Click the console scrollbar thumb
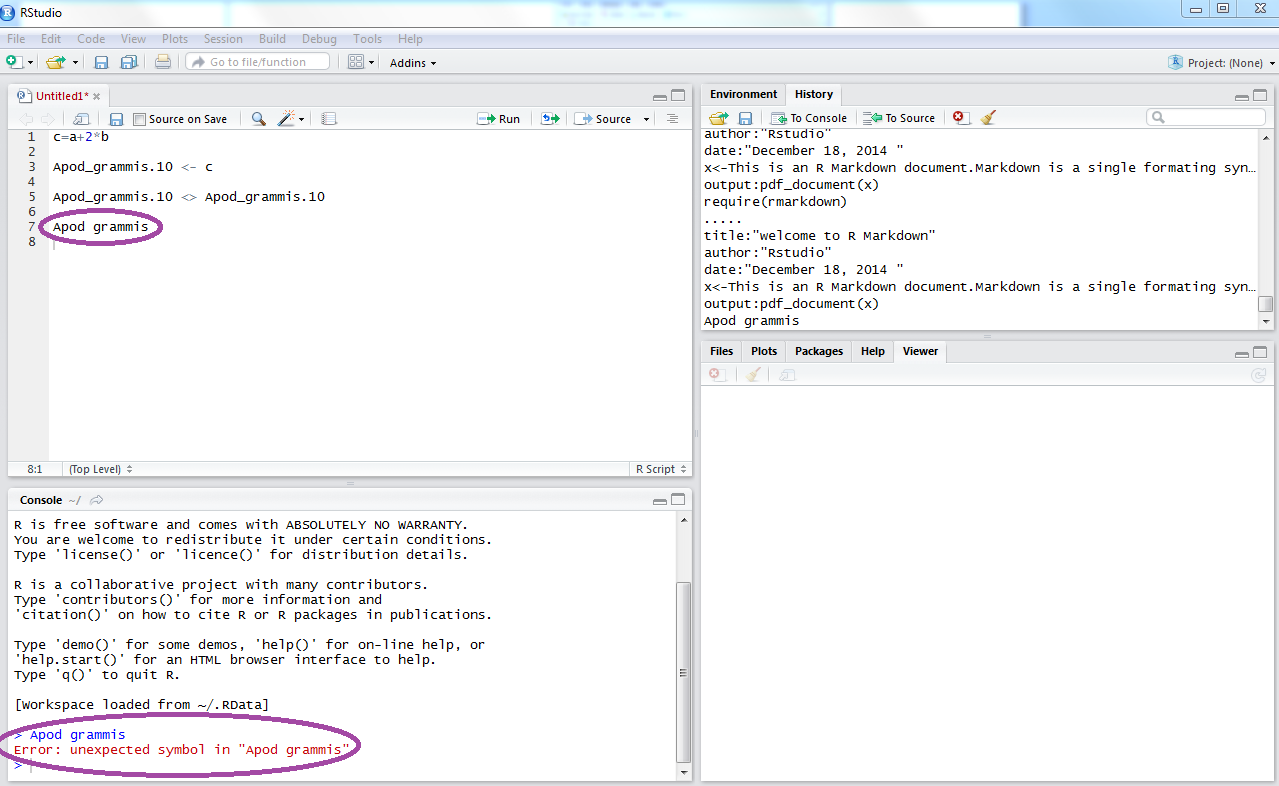Screen dimensions: 1279x786 click(684, 672)
